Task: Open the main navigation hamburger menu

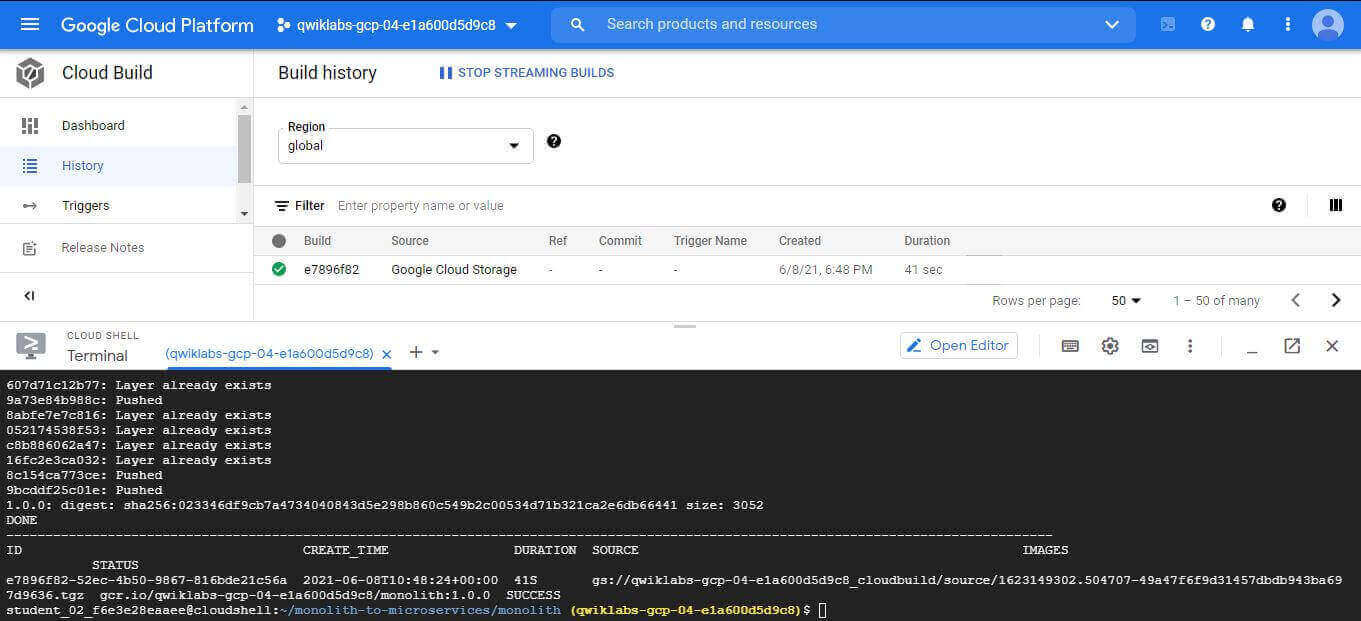Action: point(30,24)
